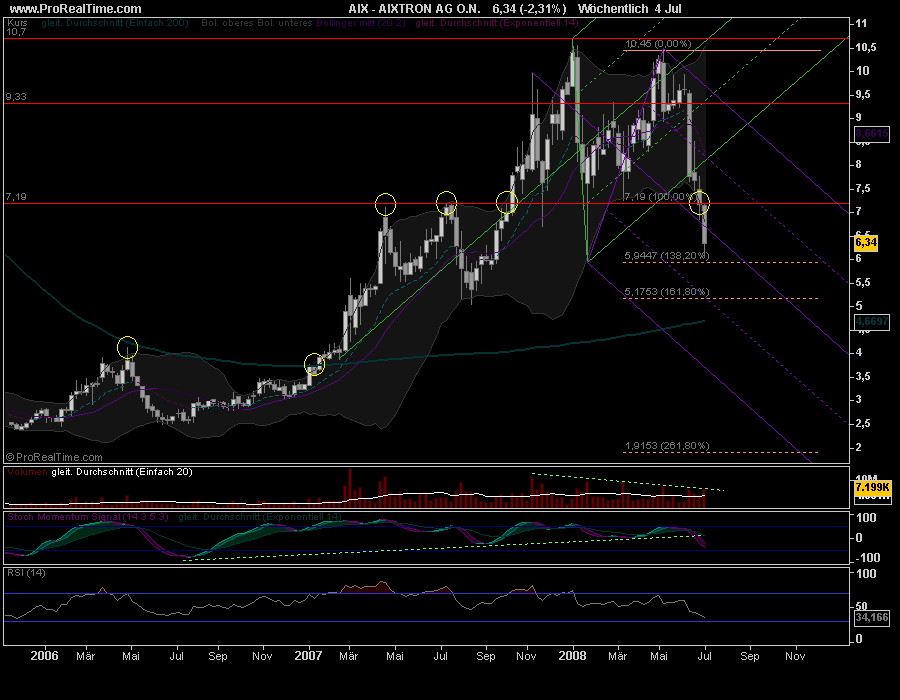
Task: Click the 1,9153 (261,80%) Fibonacci label
Action: [x=667, y=445]
